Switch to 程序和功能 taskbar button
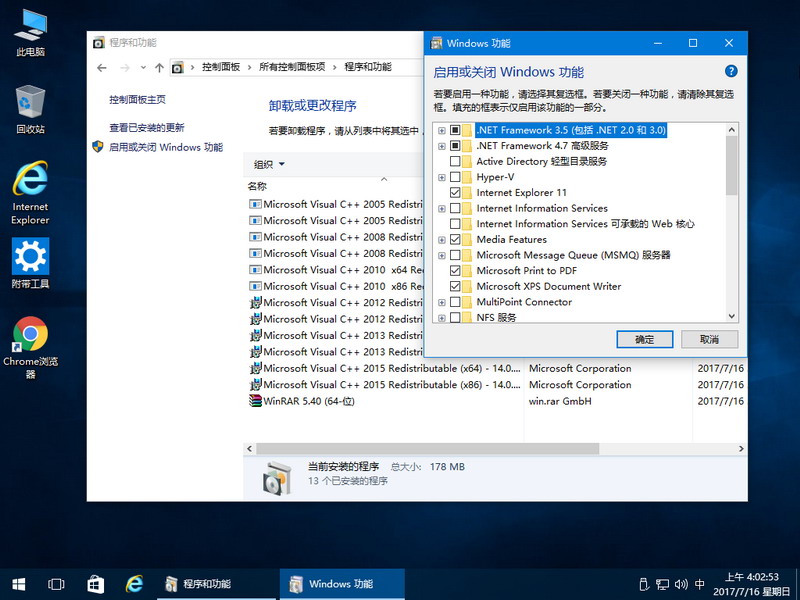Viewport: 800px width, 600px height. pyautogui.click(x=218, y=584)
